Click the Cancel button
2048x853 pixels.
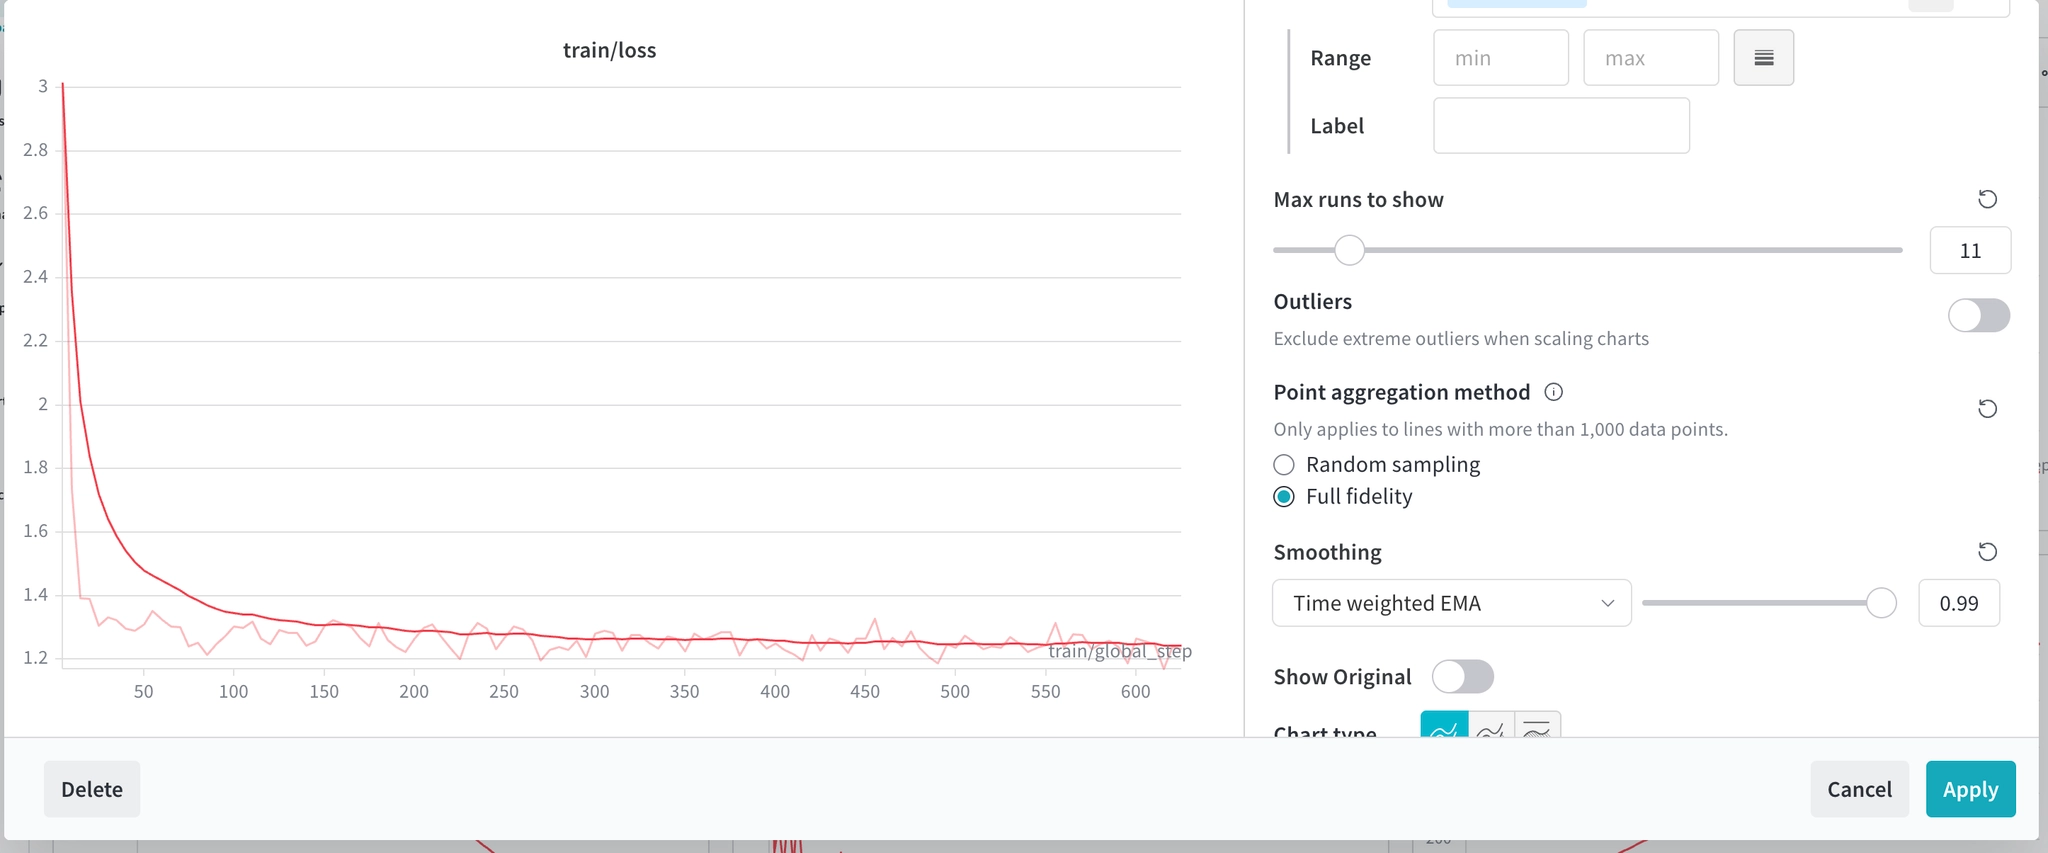(x=1859, y=789)
